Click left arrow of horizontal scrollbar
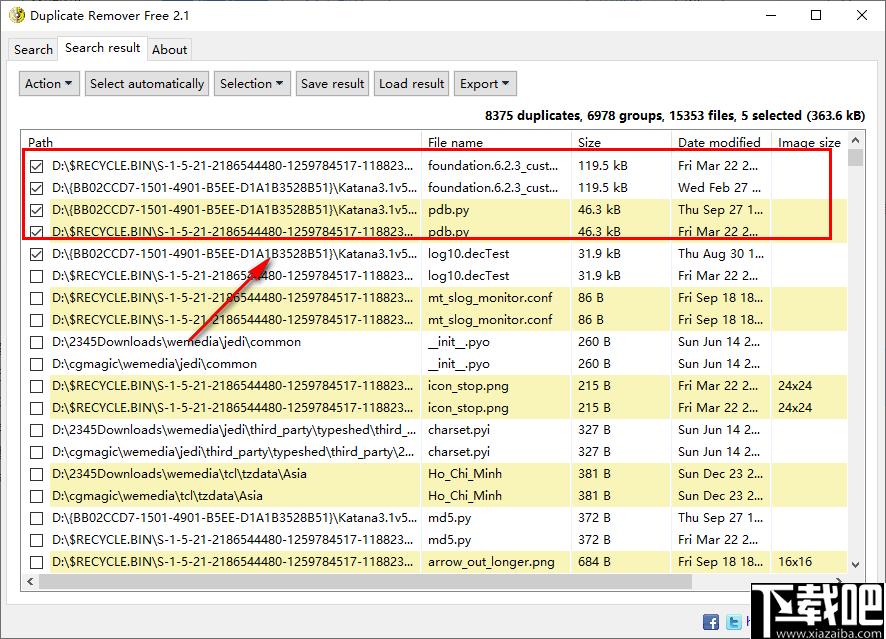The height and width of the screenshot is (639, 886). coord(30,581)
